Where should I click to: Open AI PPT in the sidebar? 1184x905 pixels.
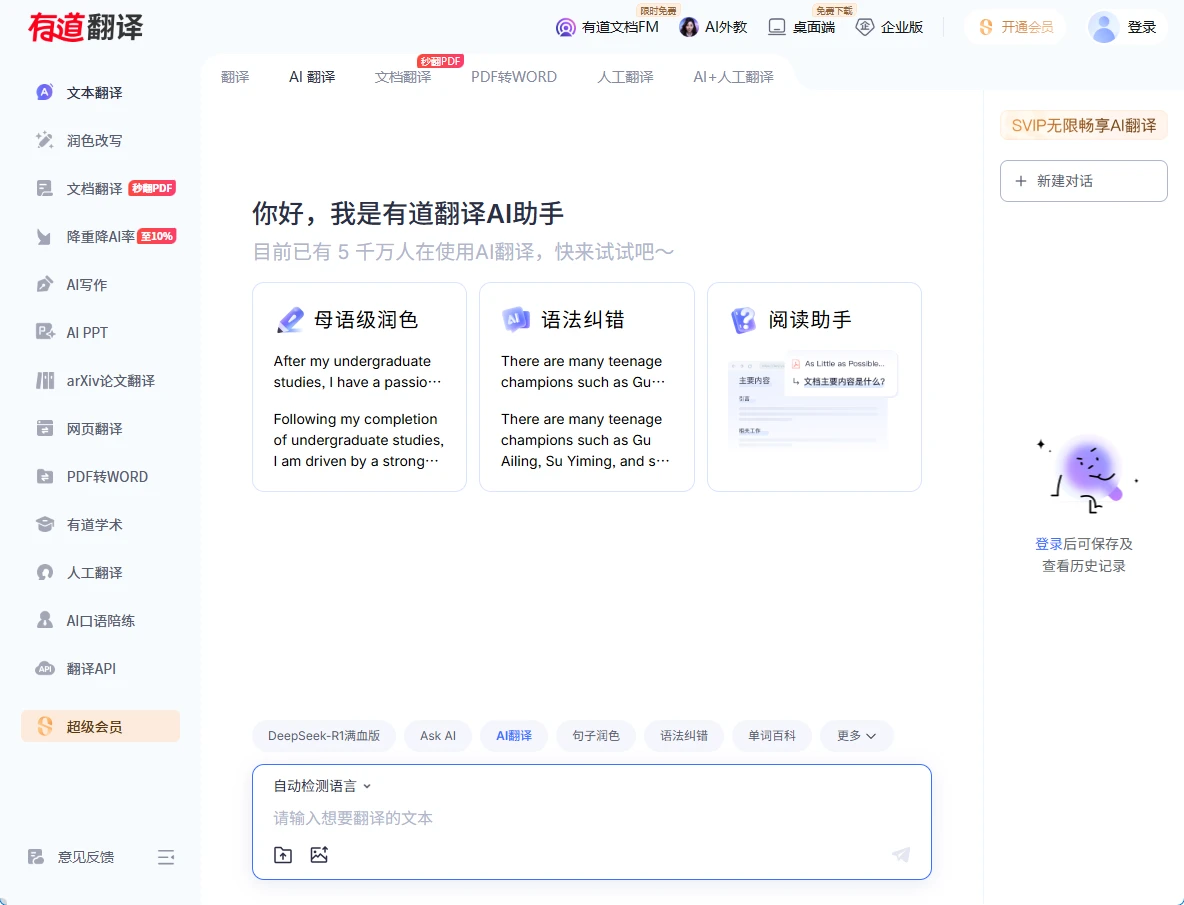(87, 333)
